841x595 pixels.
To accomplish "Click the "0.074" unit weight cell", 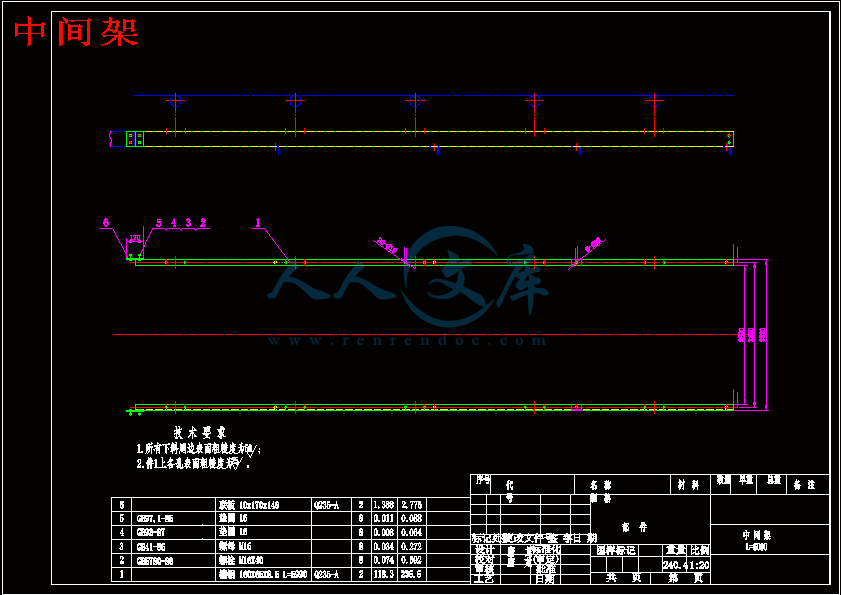I will click(x=383, y=561).
